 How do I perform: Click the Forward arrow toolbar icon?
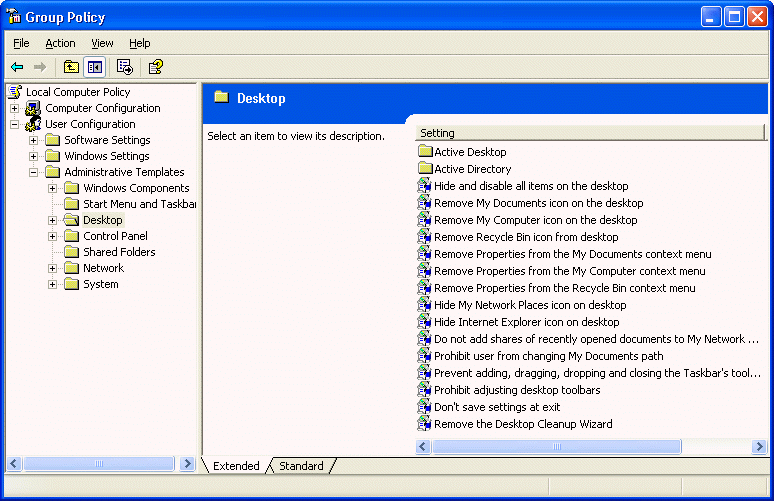[x=40, y=67]
